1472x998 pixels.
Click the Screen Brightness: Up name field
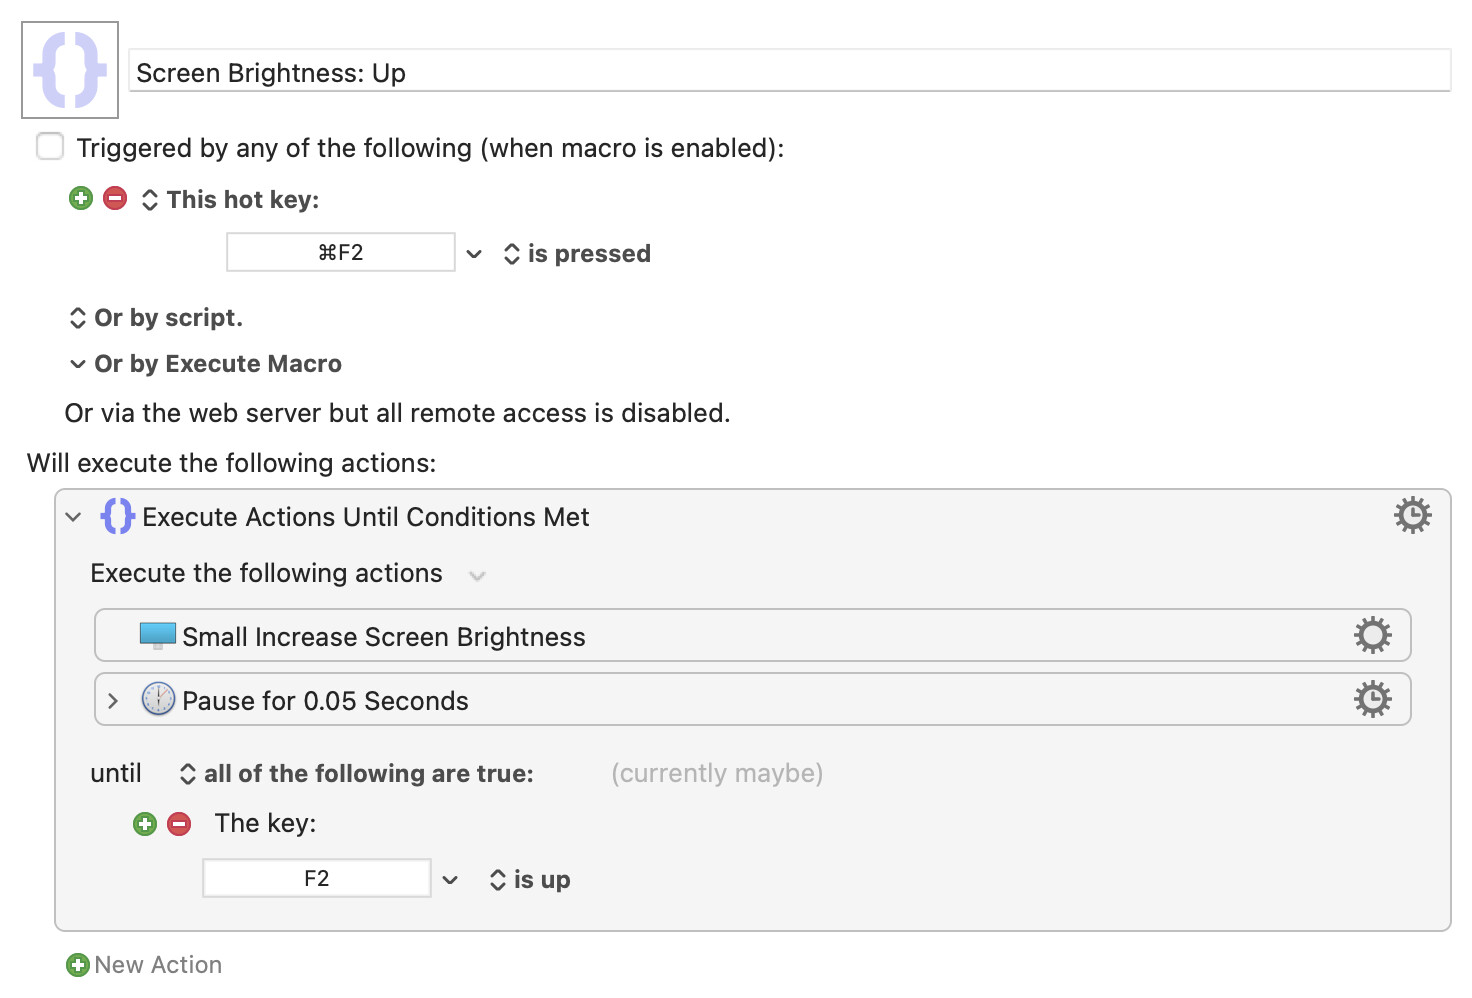790,72
